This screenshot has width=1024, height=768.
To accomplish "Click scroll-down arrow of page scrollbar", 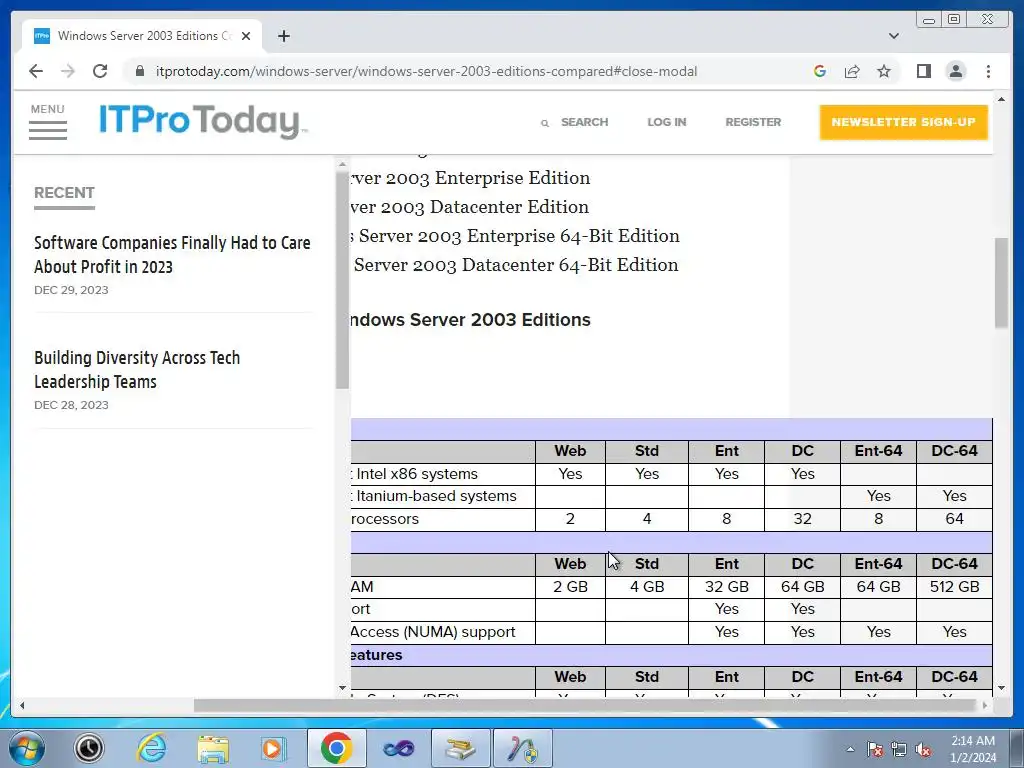I will coord(1001,688).
